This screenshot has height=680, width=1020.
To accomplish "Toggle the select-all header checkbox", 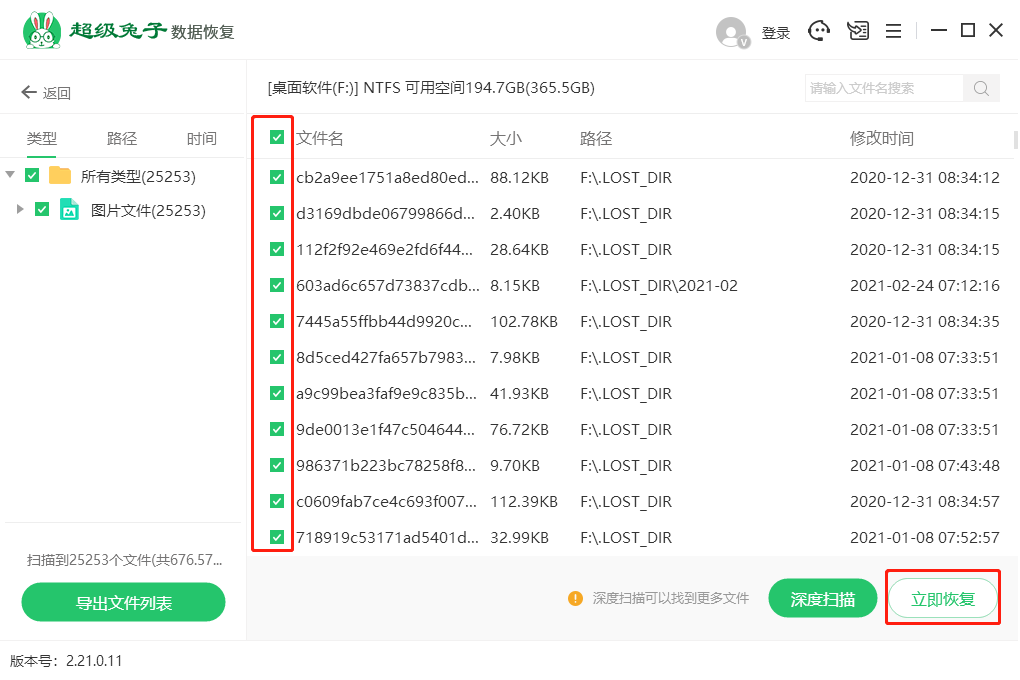I will coord(277,138).
